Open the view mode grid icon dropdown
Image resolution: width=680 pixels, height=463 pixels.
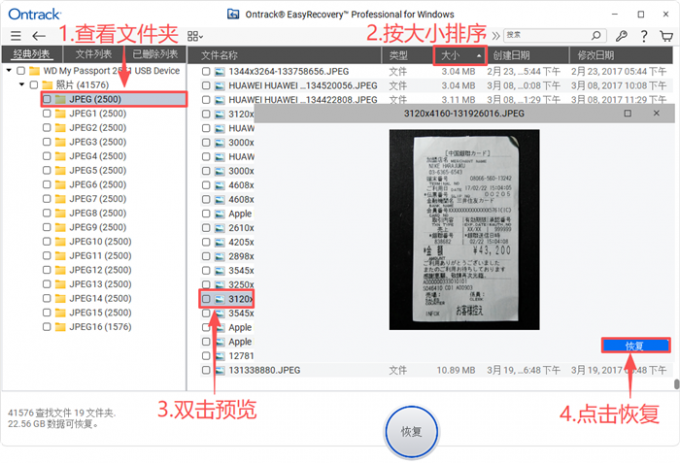coord(195,36)
